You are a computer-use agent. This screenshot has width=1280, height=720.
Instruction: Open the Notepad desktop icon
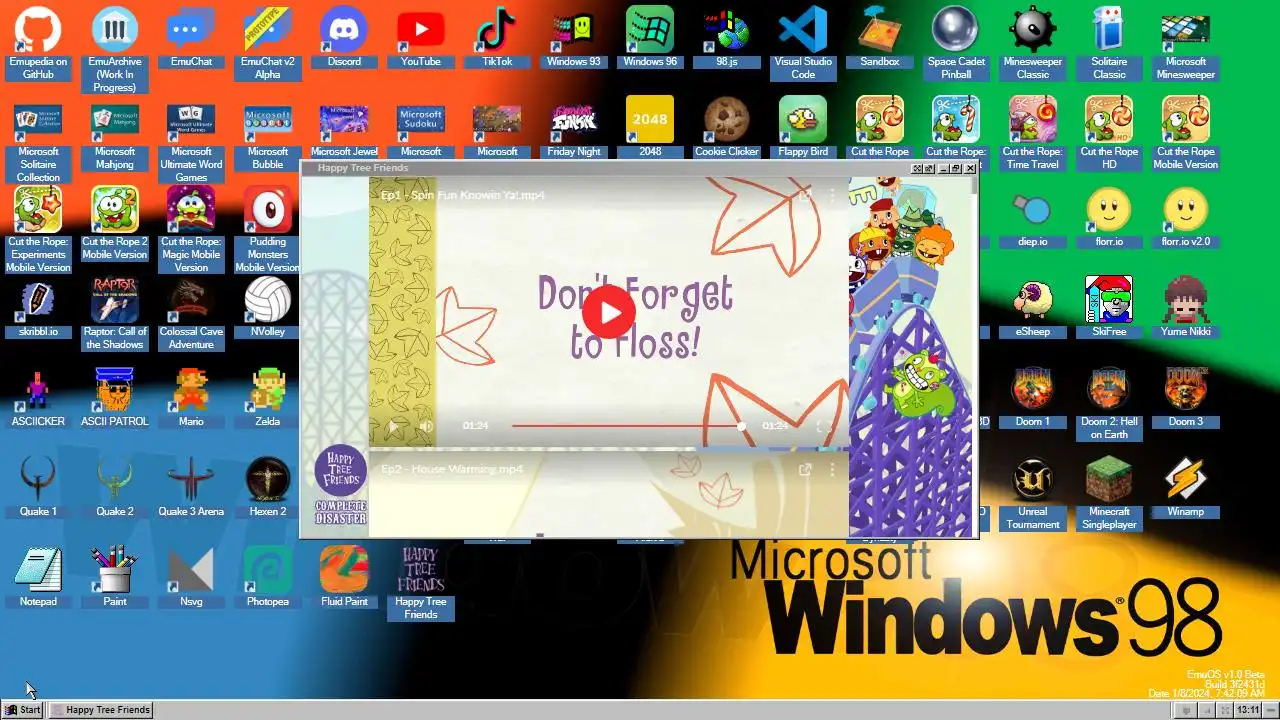click(38, 577)
